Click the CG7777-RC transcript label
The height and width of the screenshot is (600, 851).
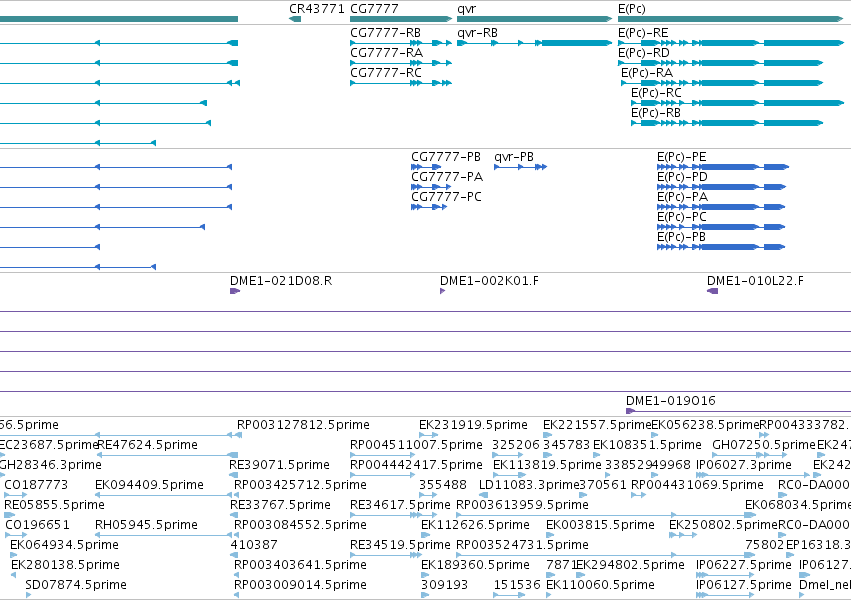[x=386, y=73]
